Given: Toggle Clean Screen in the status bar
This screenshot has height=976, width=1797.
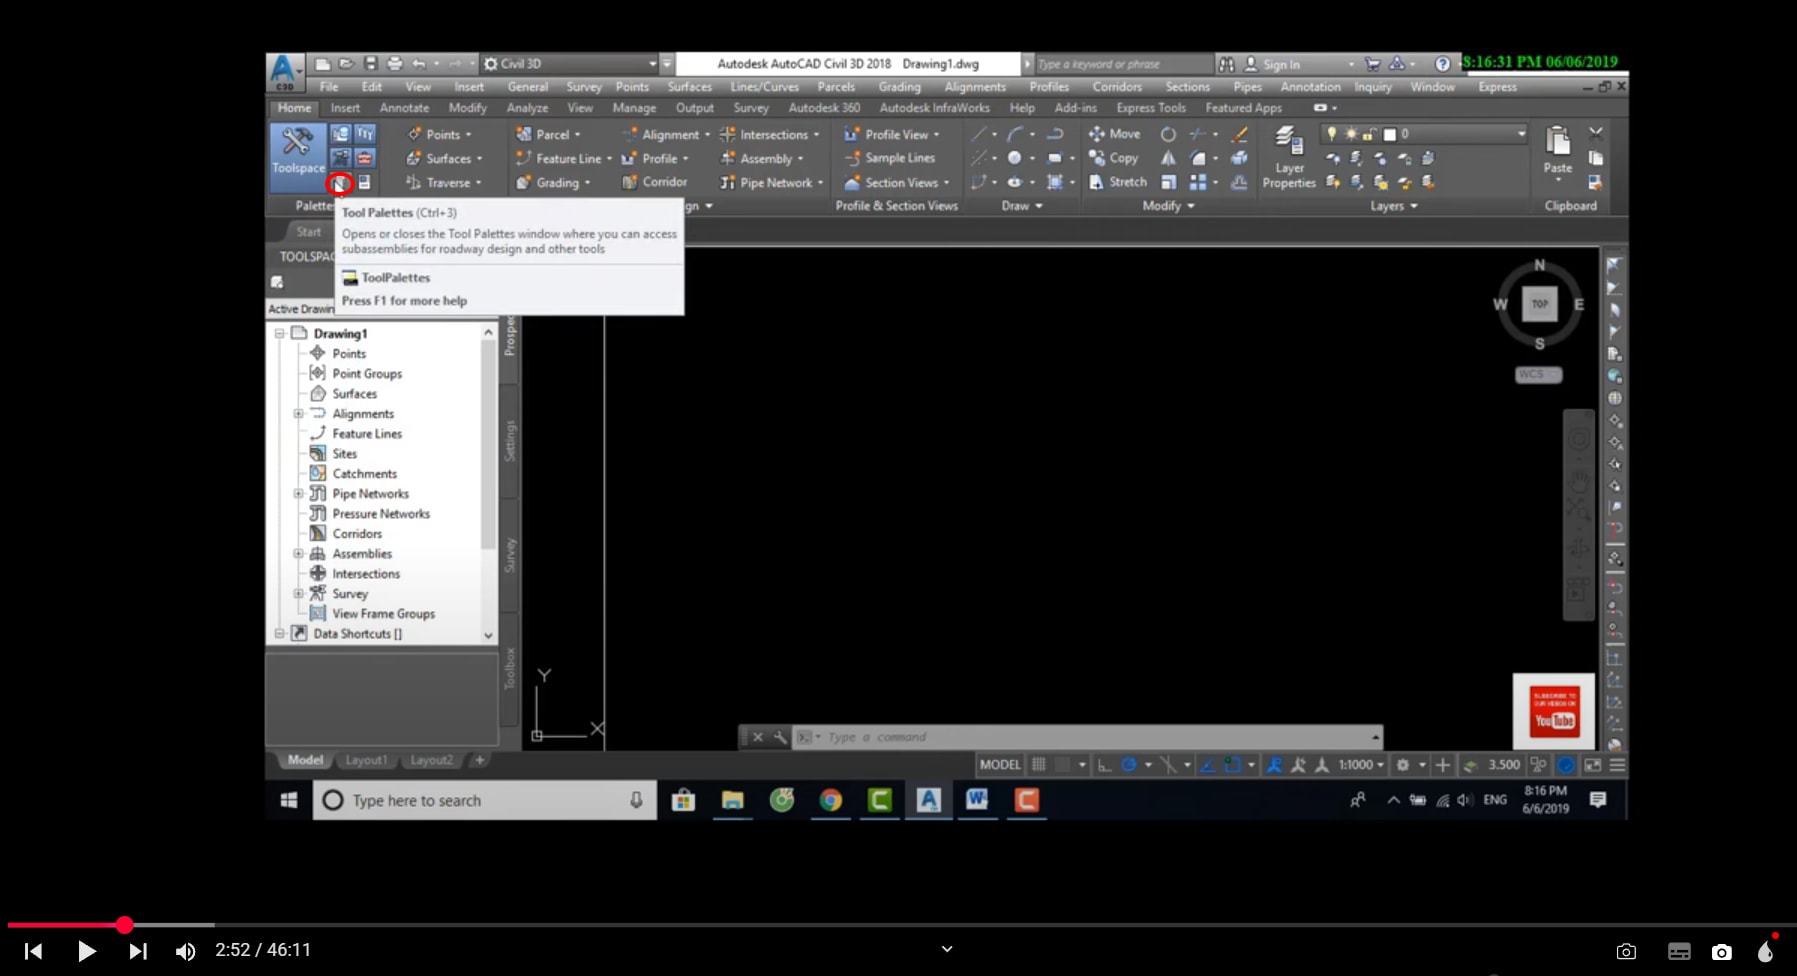Looking at the screenshot, I should [1593, 765].
